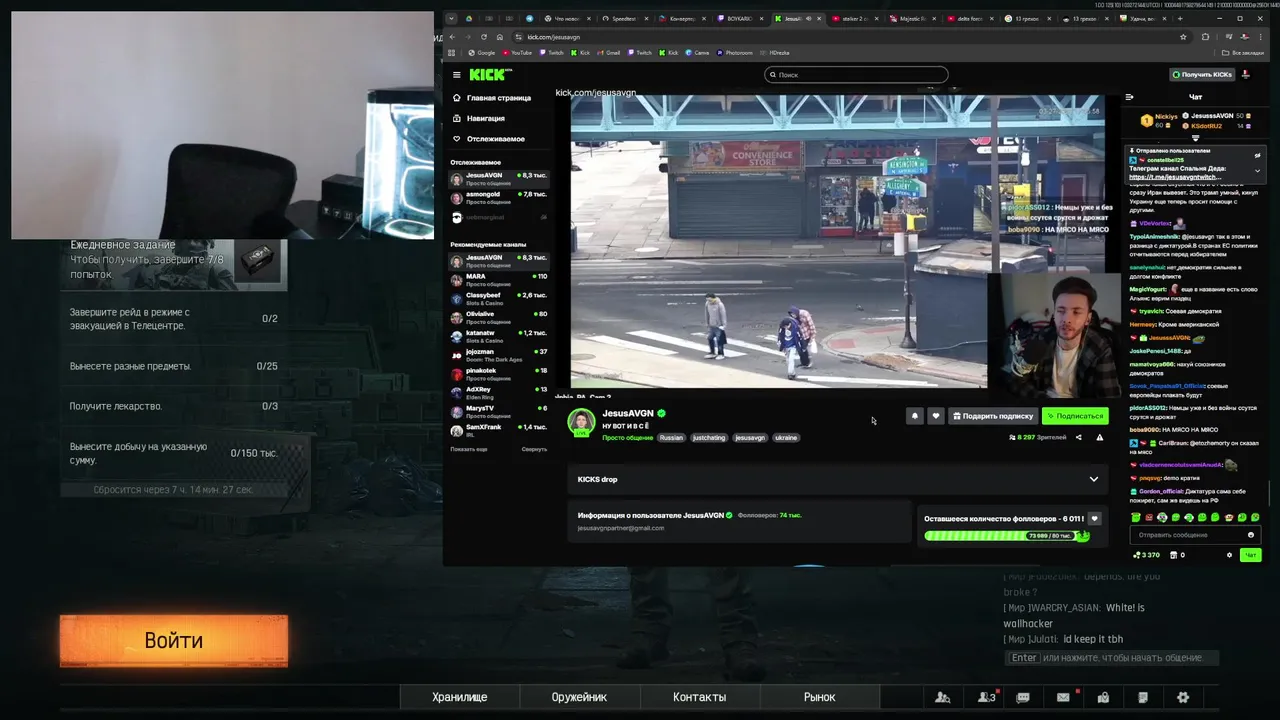Click Свернуть under recommended channels
Image resolution: width=1280 pixels, height=720 pixels.
point(534,449)
